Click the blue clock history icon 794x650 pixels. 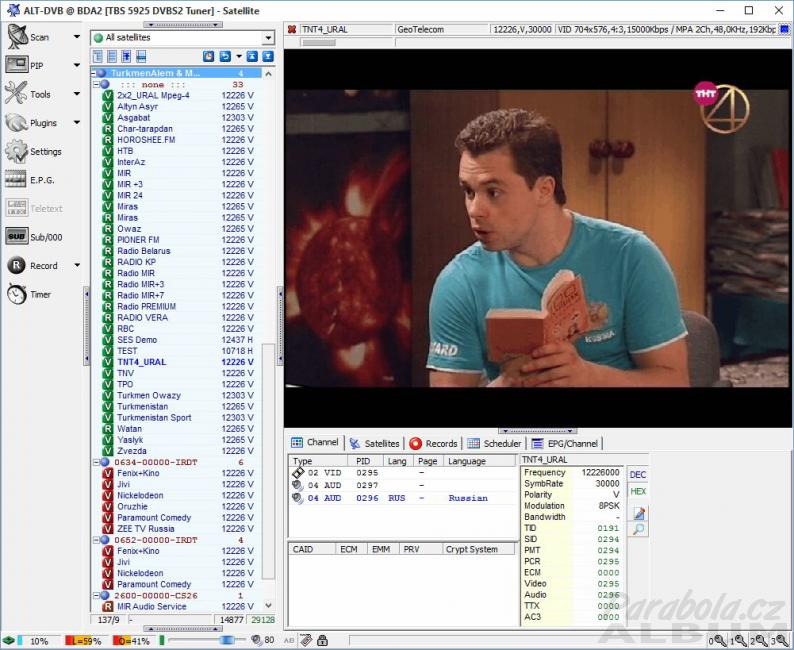pos(208,57)
